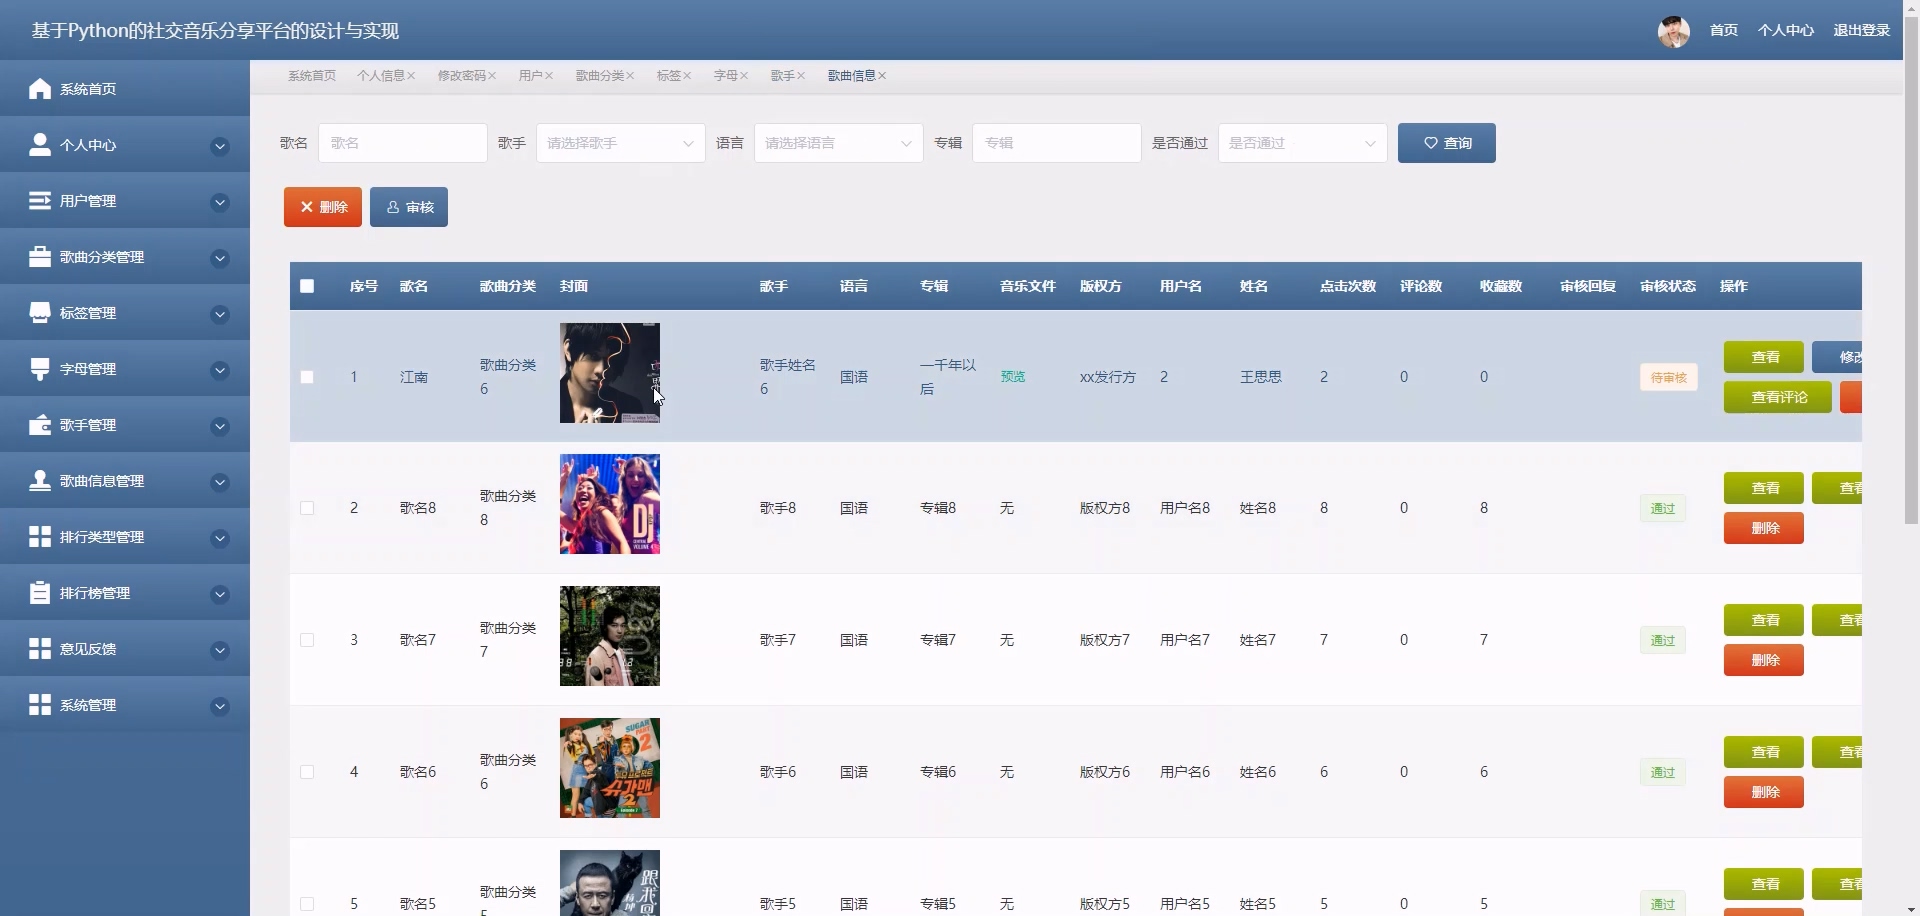Click the 系统管理 grid icon
Image resolution: width=1920 pixels, height=916 pixels.
tap(40, 705)
